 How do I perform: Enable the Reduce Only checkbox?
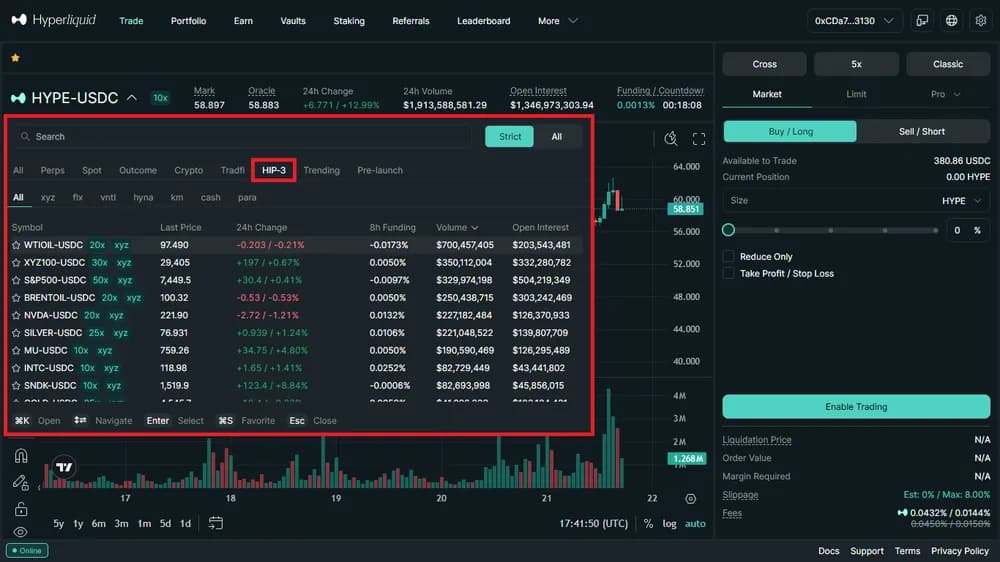(728, 256)
